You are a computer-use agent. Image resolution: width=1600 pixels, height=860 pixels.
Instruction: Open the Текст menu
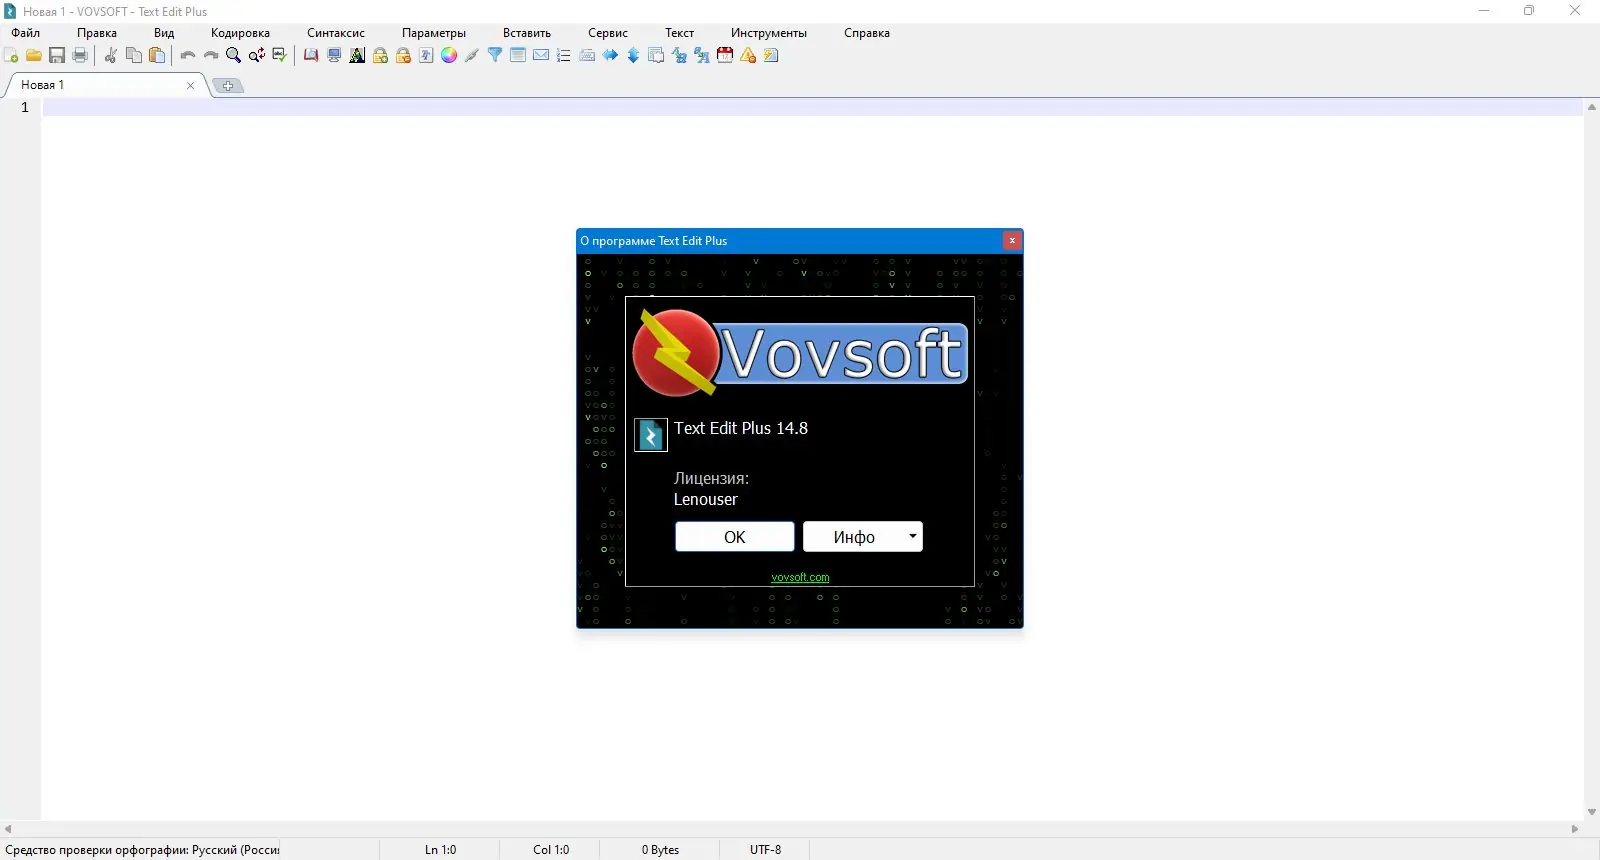pos(680,33)
